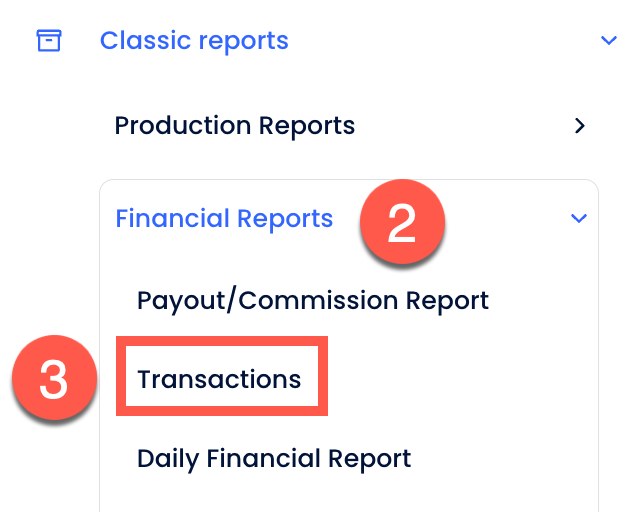Click the Financial Reports heading text

(224, 218)
